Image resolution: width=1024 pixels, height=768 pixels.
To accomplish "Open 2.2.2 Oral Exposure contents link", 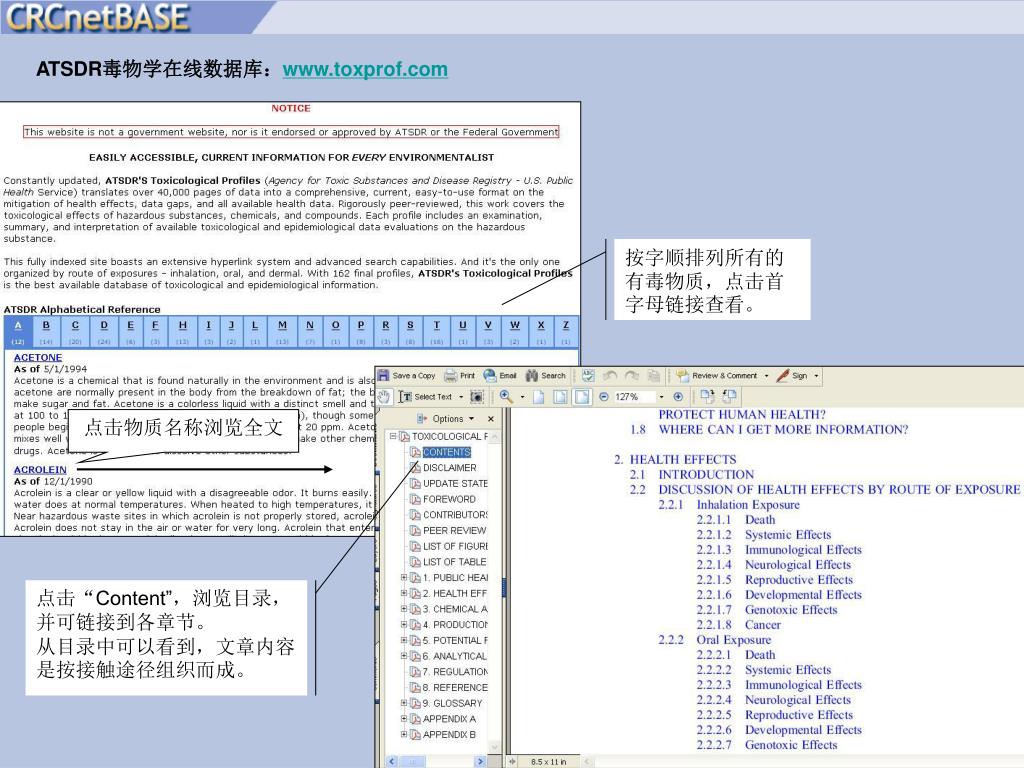I will click(x=714, y=640).
